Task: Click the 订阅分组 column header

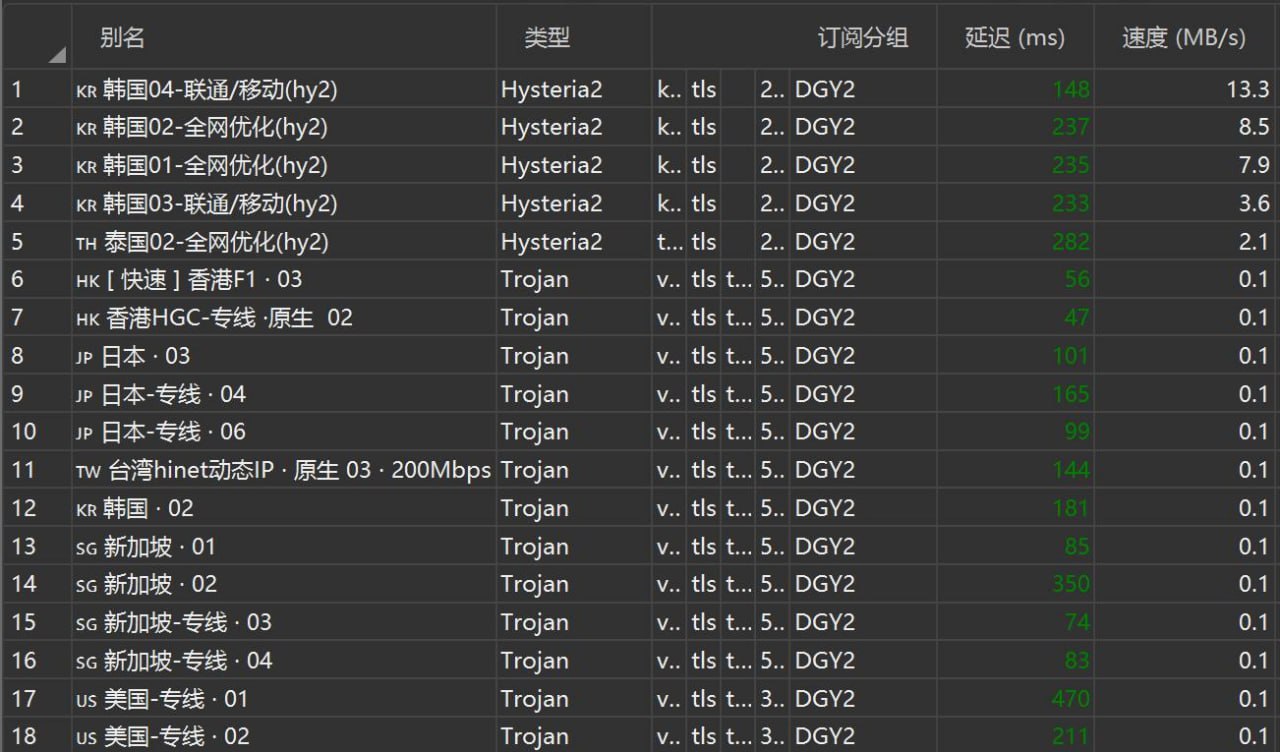Action: coord(862,38)
